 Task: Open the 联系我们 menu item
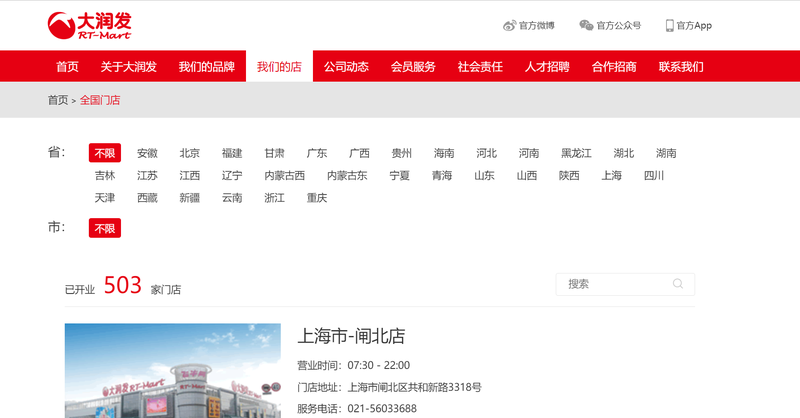(681, 67)
